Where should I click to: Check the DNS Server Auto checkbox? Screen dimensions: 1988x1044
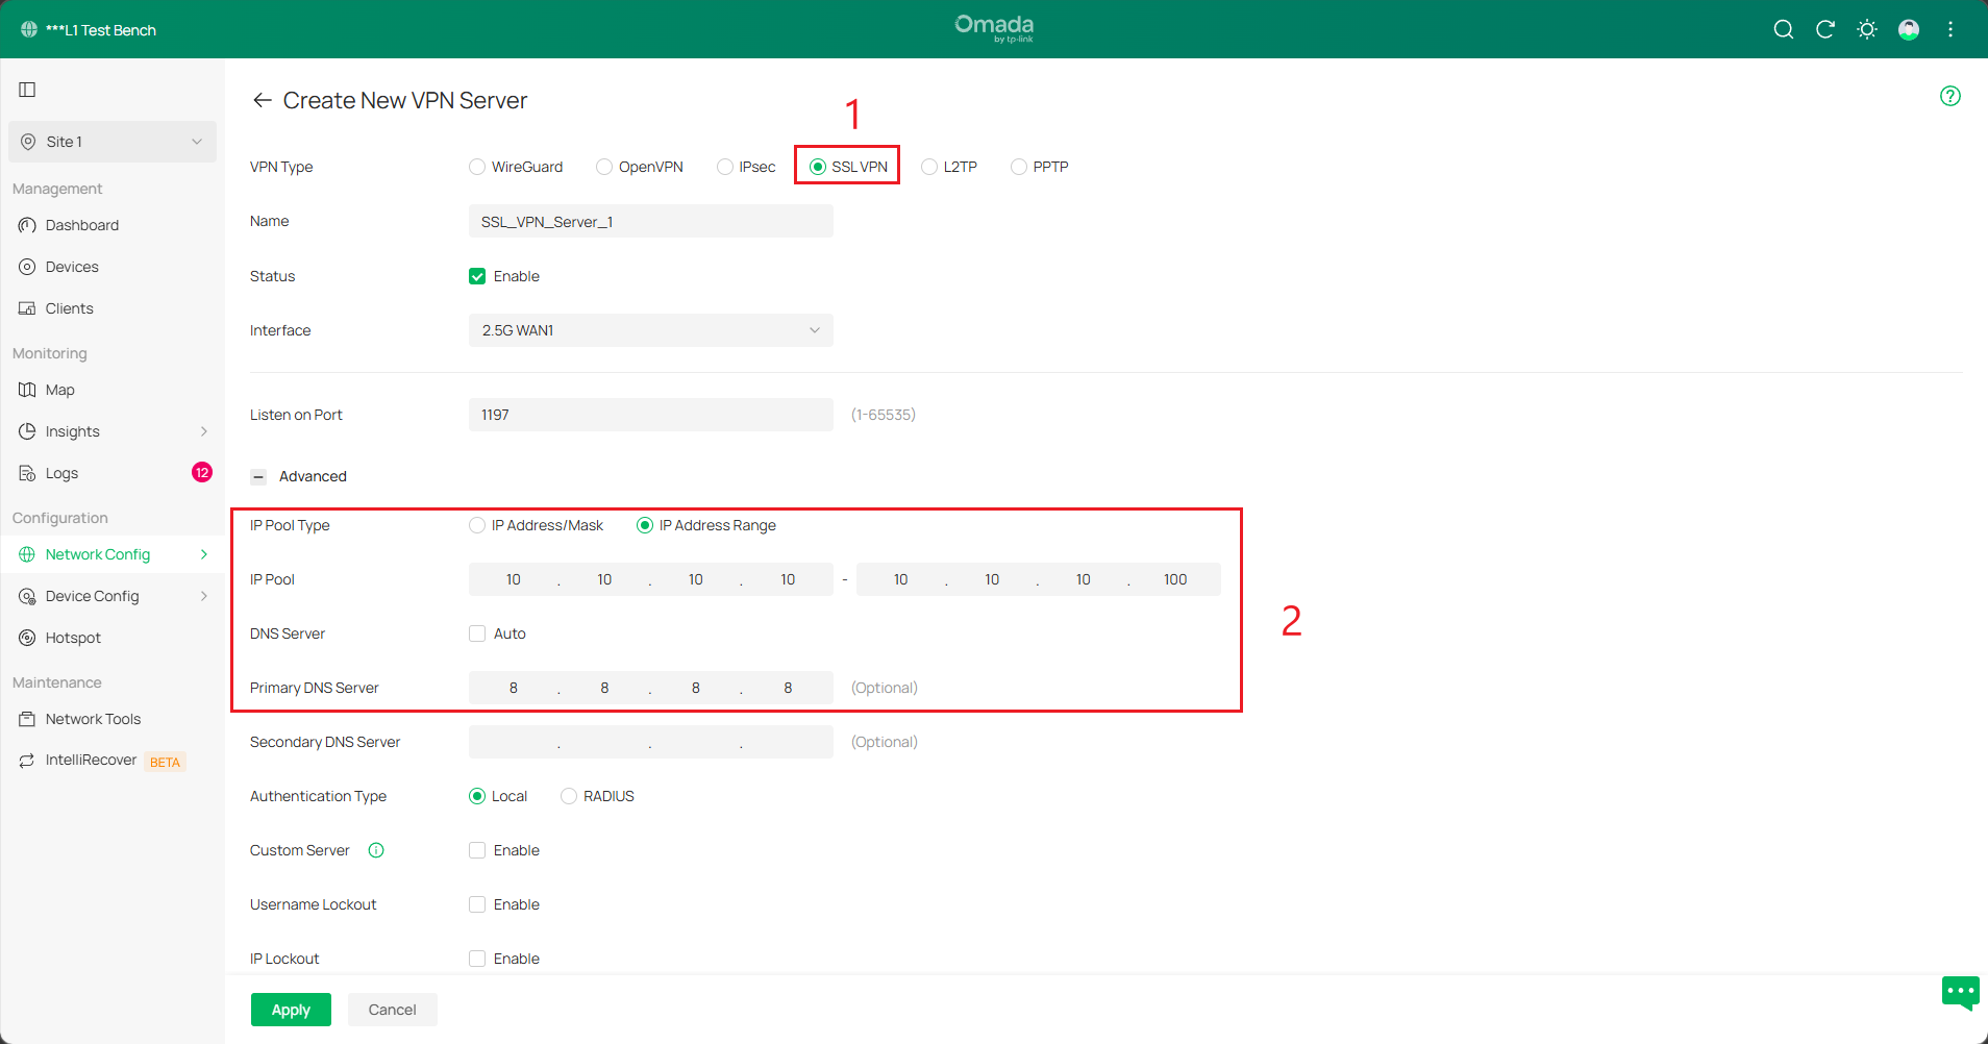(x=477, y=633)
